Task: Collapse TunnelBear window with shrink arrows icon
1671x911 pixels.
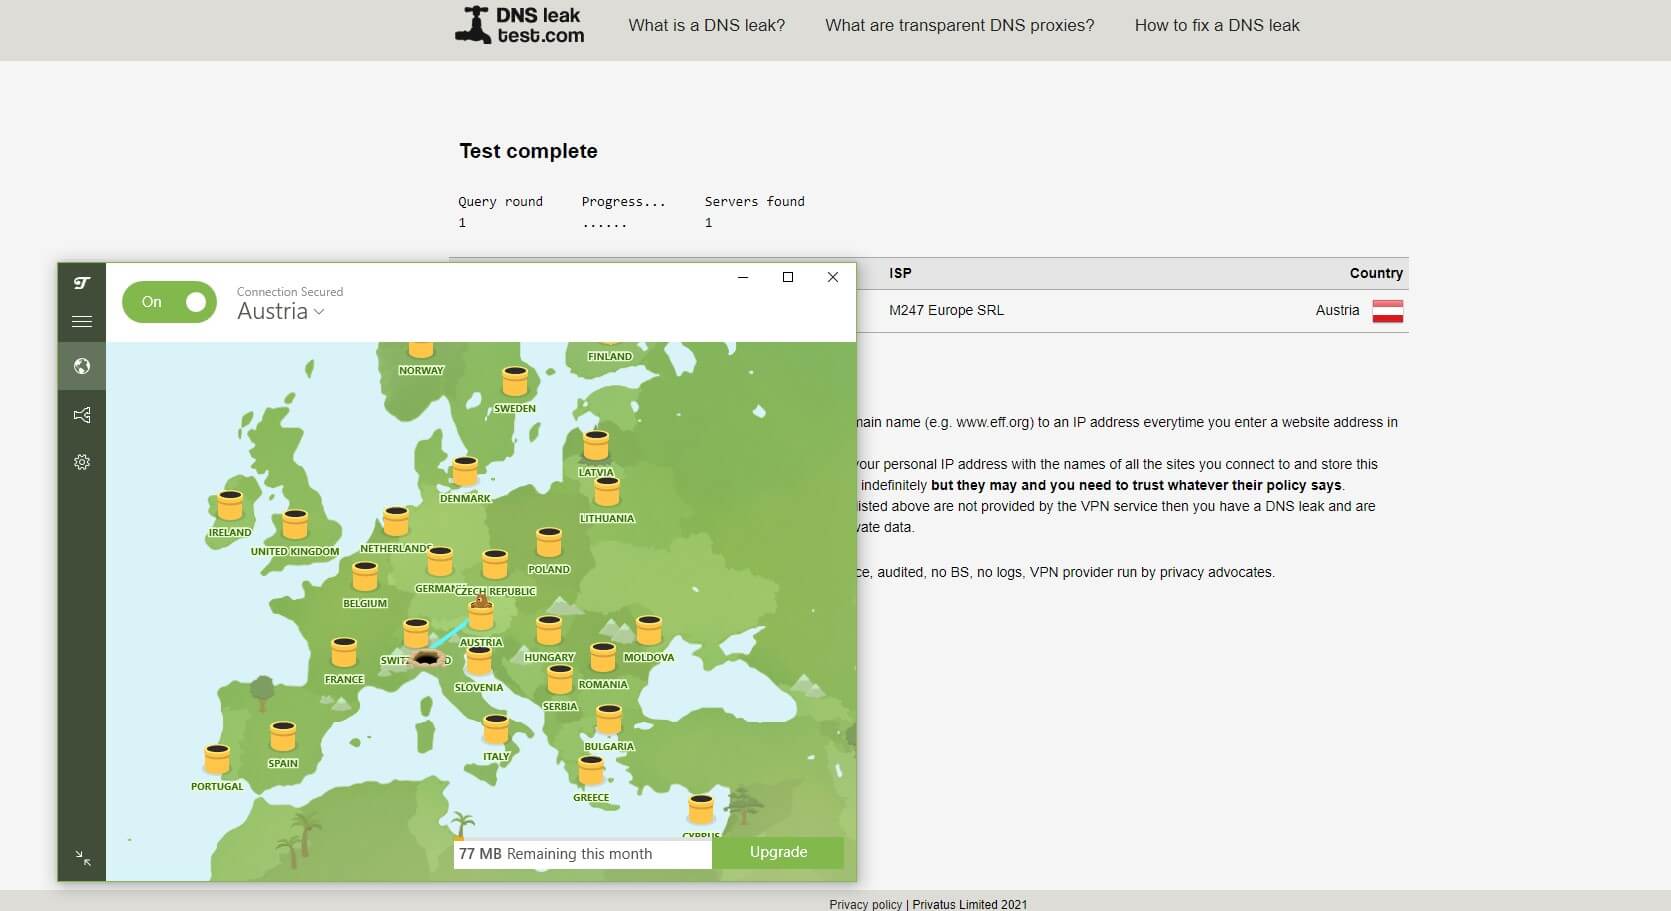Action: click(x=83, y=857)
